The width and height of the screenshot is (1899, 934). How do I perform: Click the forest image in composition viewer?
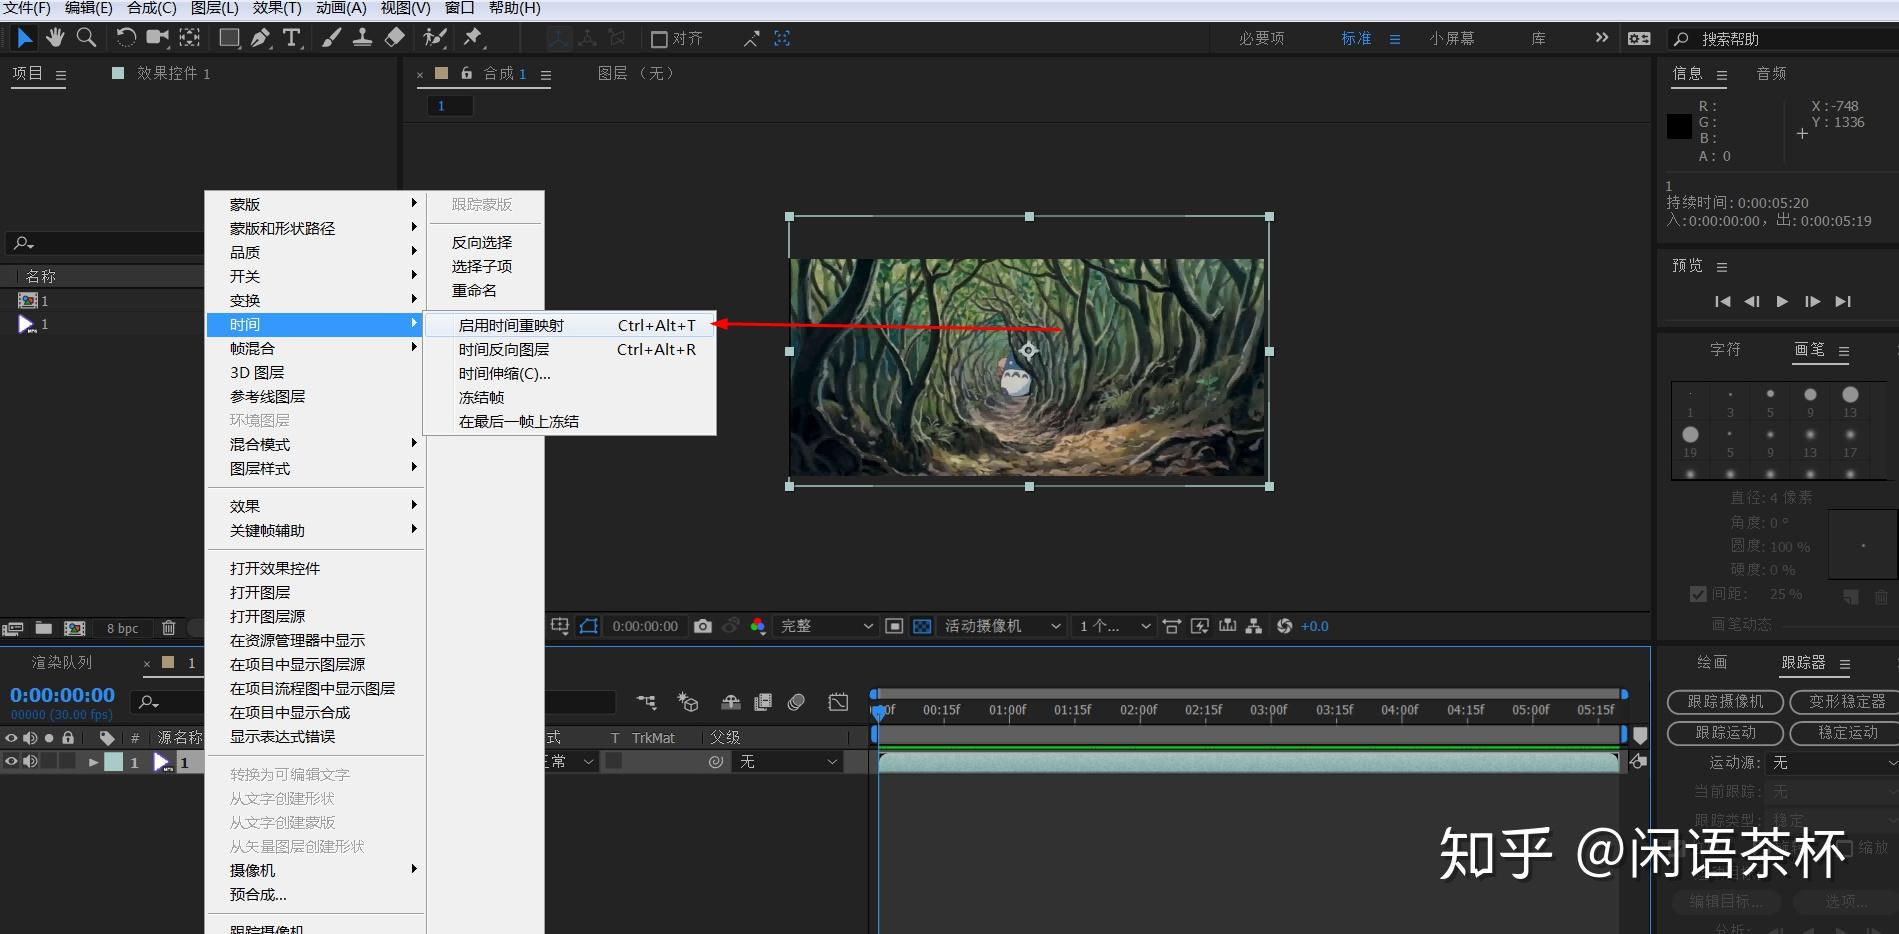(x=1027, y=367)
